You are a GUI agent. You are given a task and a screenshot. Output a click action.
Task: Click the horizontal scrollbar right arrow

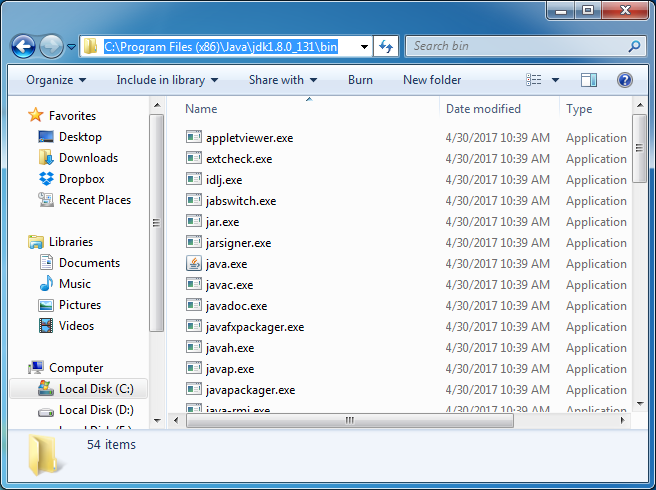click(623, 420)
